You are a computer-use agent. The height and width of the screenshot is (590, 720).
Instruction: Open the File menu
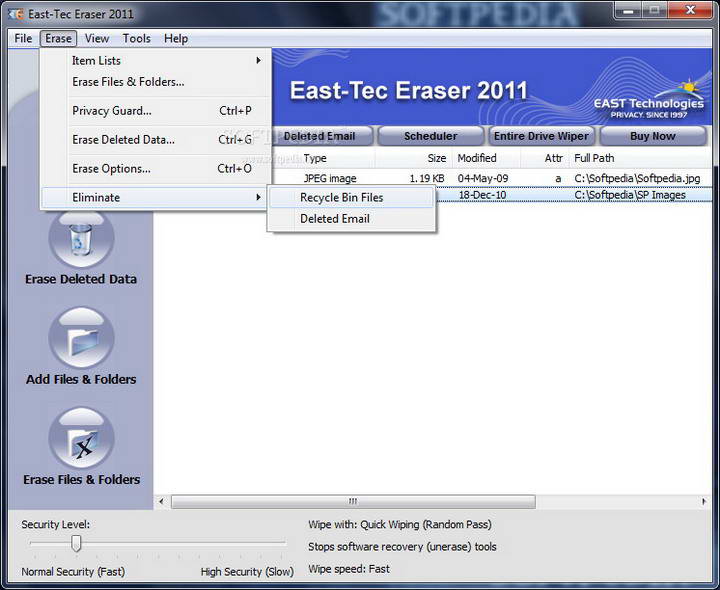[x=23, y=39]
